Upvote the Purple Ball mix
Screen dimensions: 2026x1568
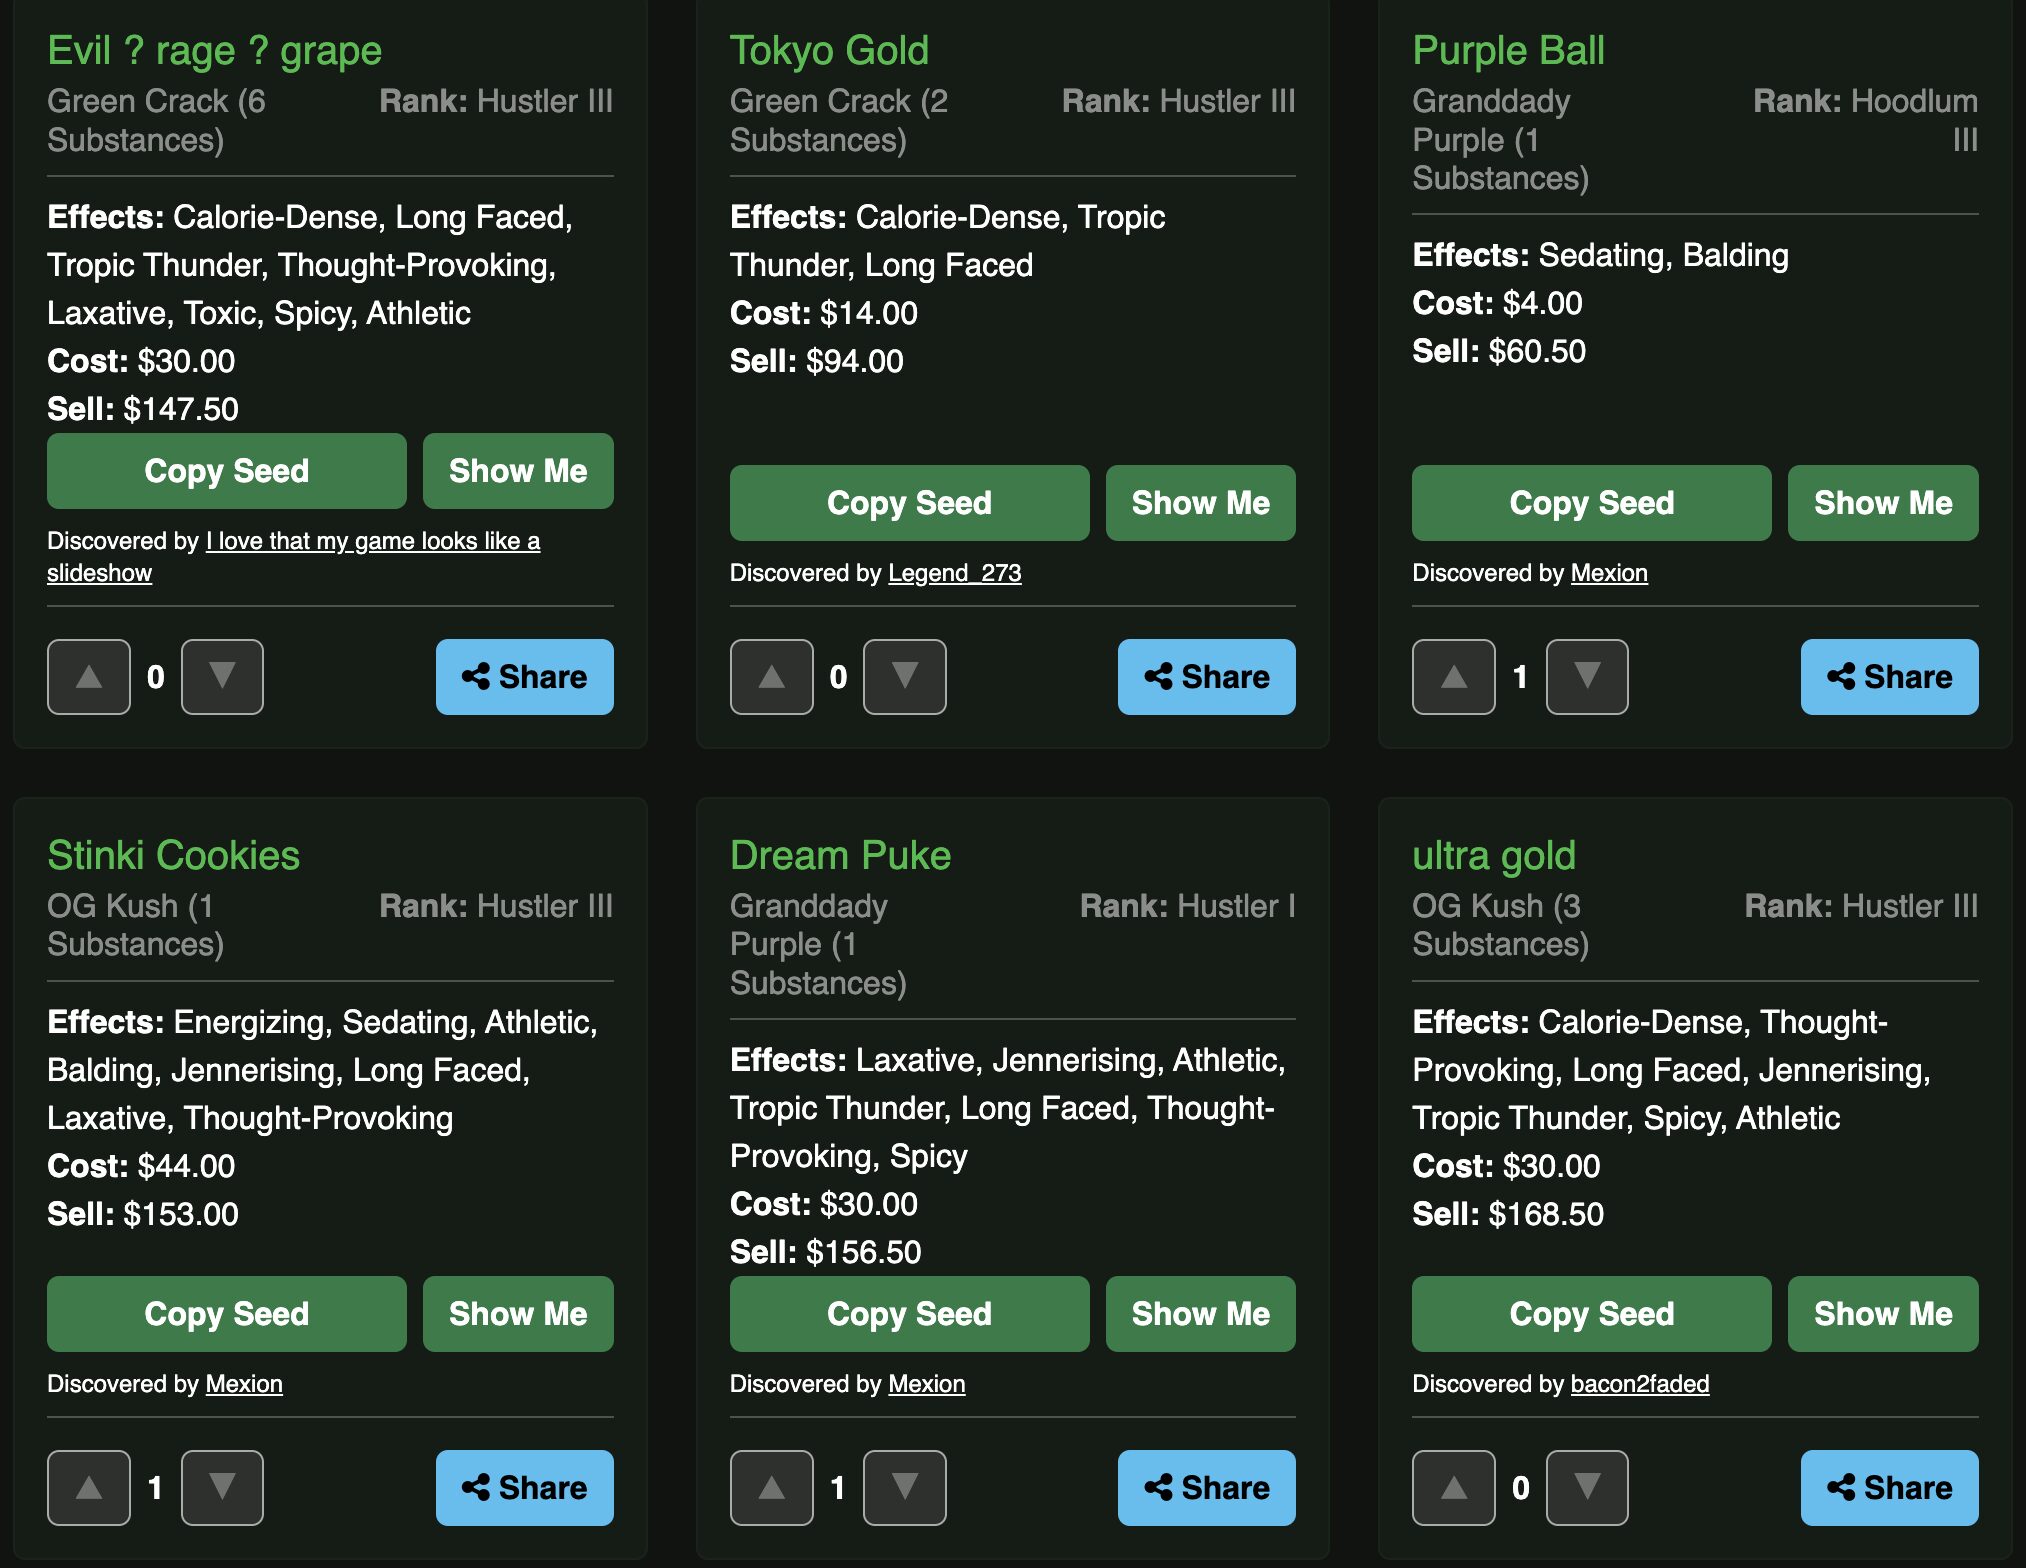(1453, 677)
